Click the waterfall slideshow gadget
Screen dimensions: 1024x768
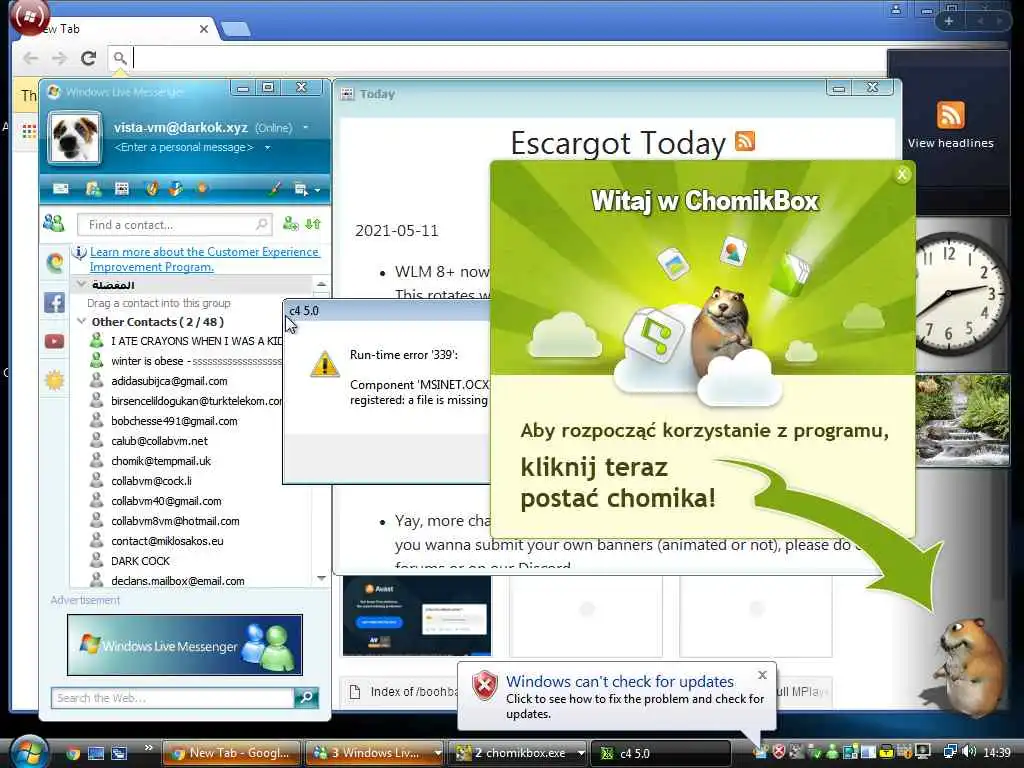point(963,420)
